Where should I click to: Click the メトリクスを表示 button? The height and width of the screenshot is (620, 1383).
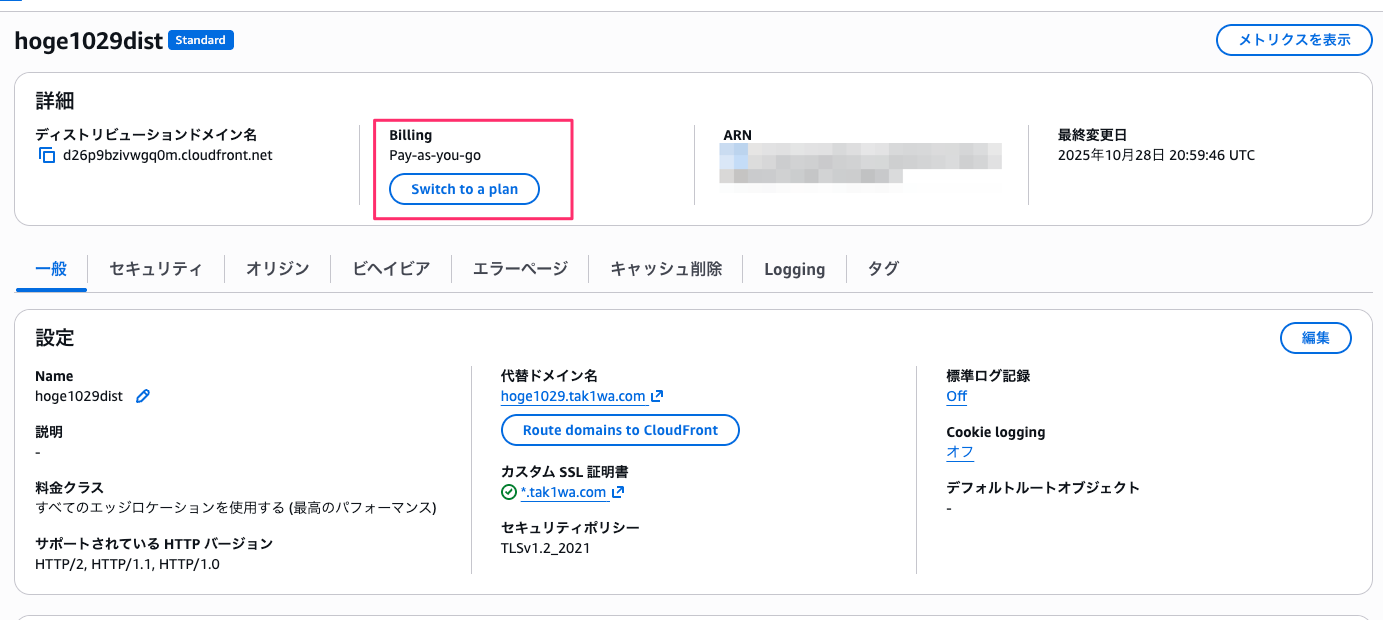(x=1294, y=40)
